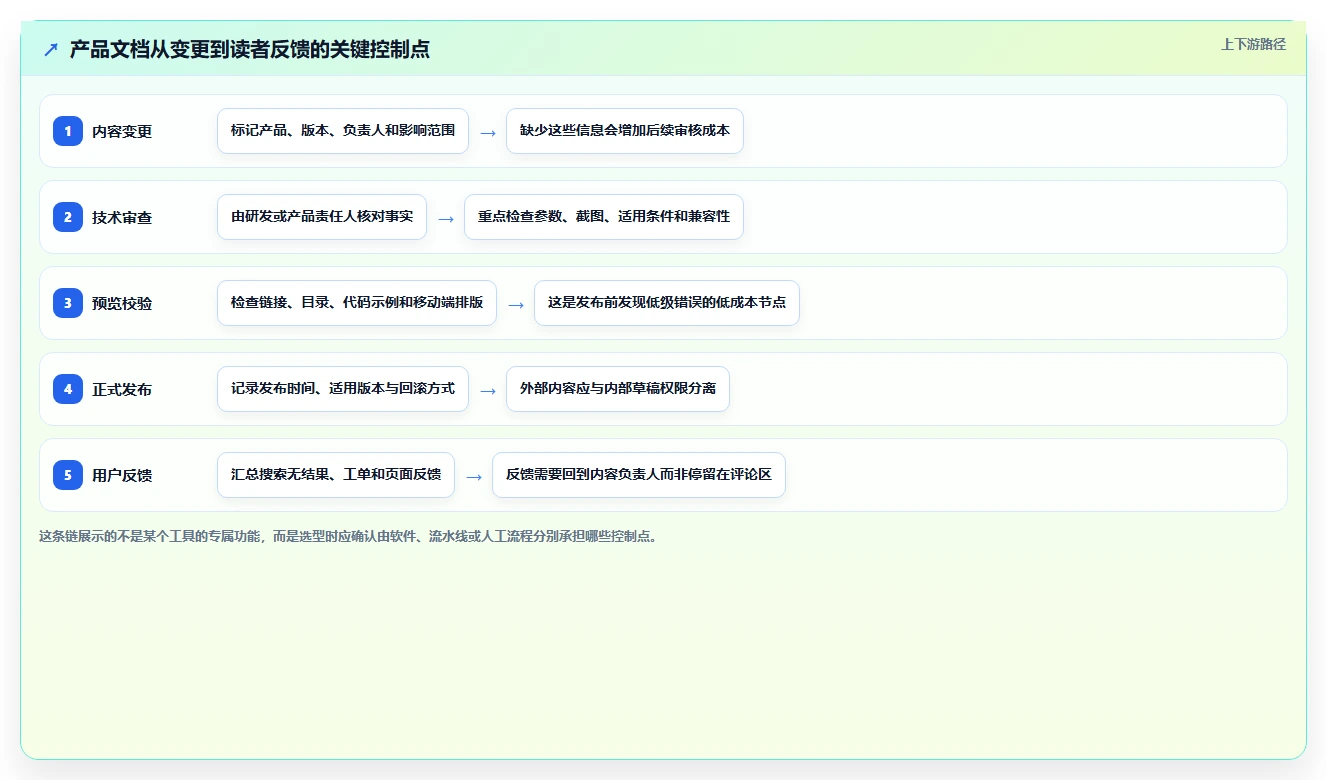Select step badge 1 for 内容变更
This screenshot has width=1327, height=780.
tap(68, 131)
